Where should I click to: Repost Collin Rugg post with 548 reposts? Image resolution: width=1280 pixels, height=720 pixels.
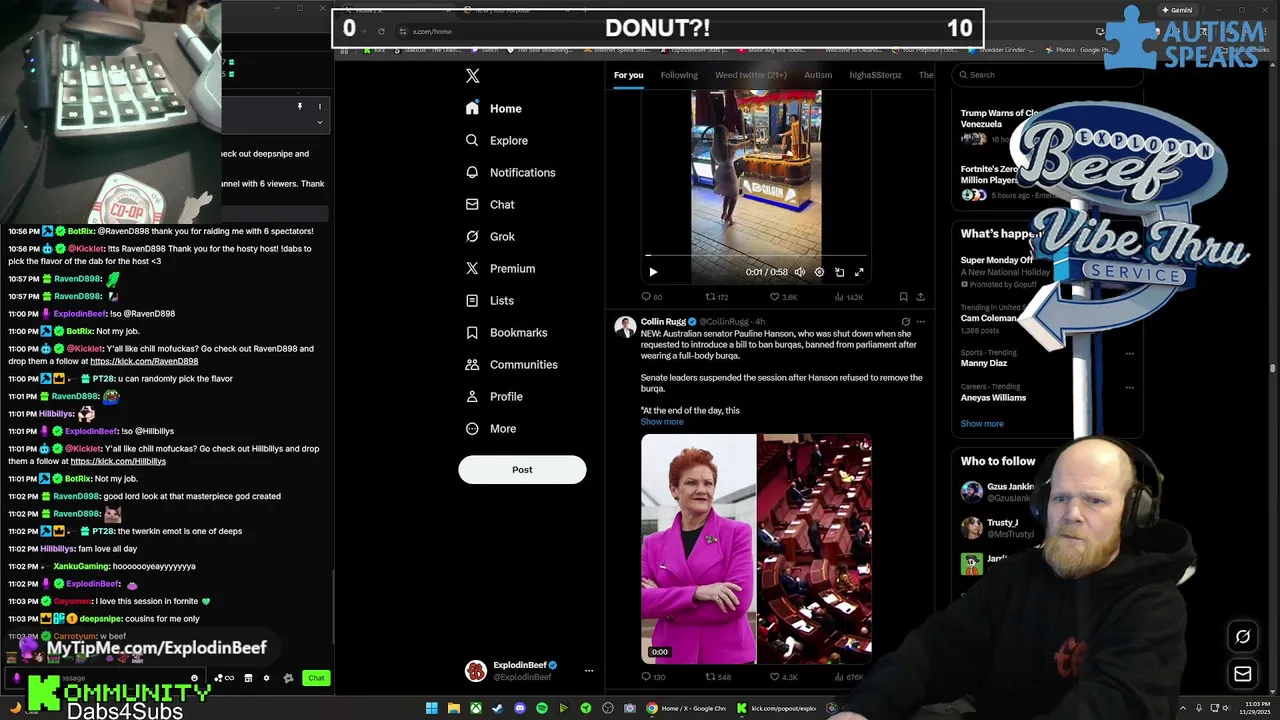coord(717,677)
